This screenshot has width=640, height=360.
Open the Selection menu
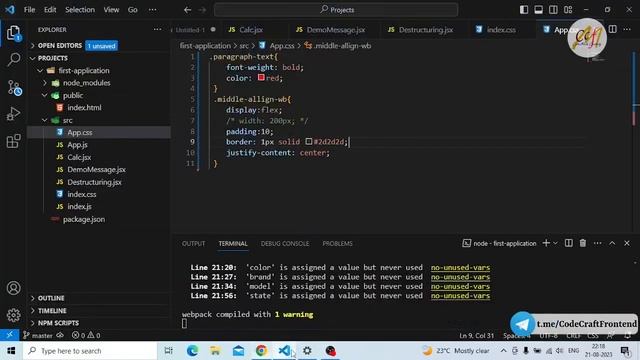click(x=80, y=10)
